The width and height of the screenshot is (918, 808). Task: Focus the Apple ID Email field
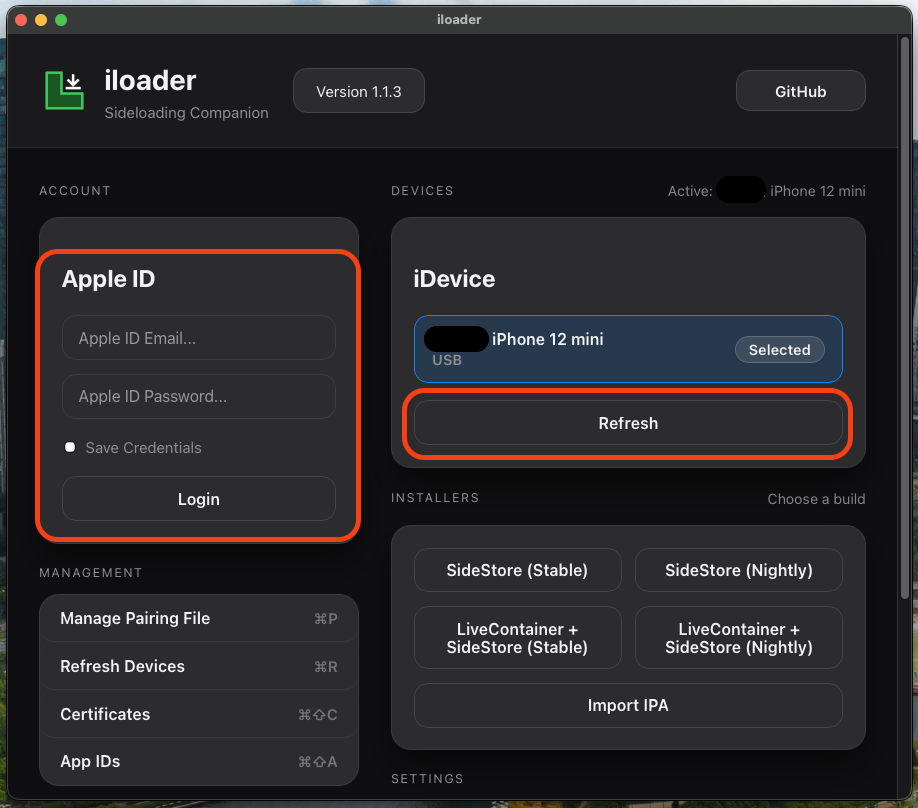point(198,338)
